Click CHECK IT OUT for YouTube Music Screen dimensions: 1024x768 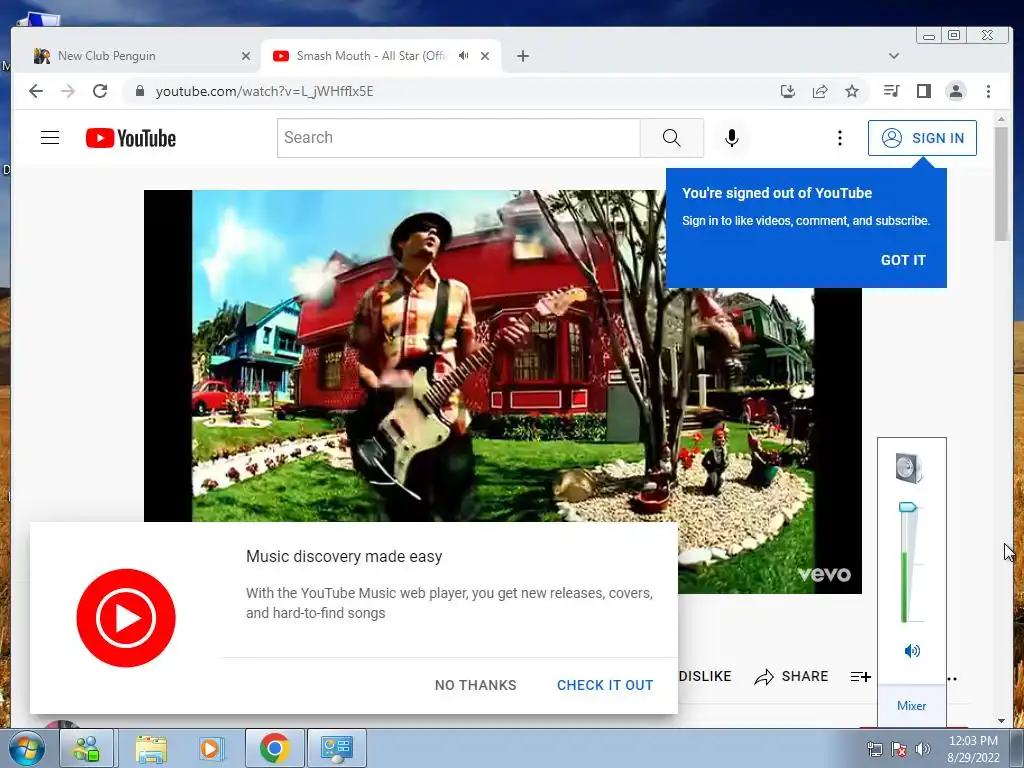[605, 685]
